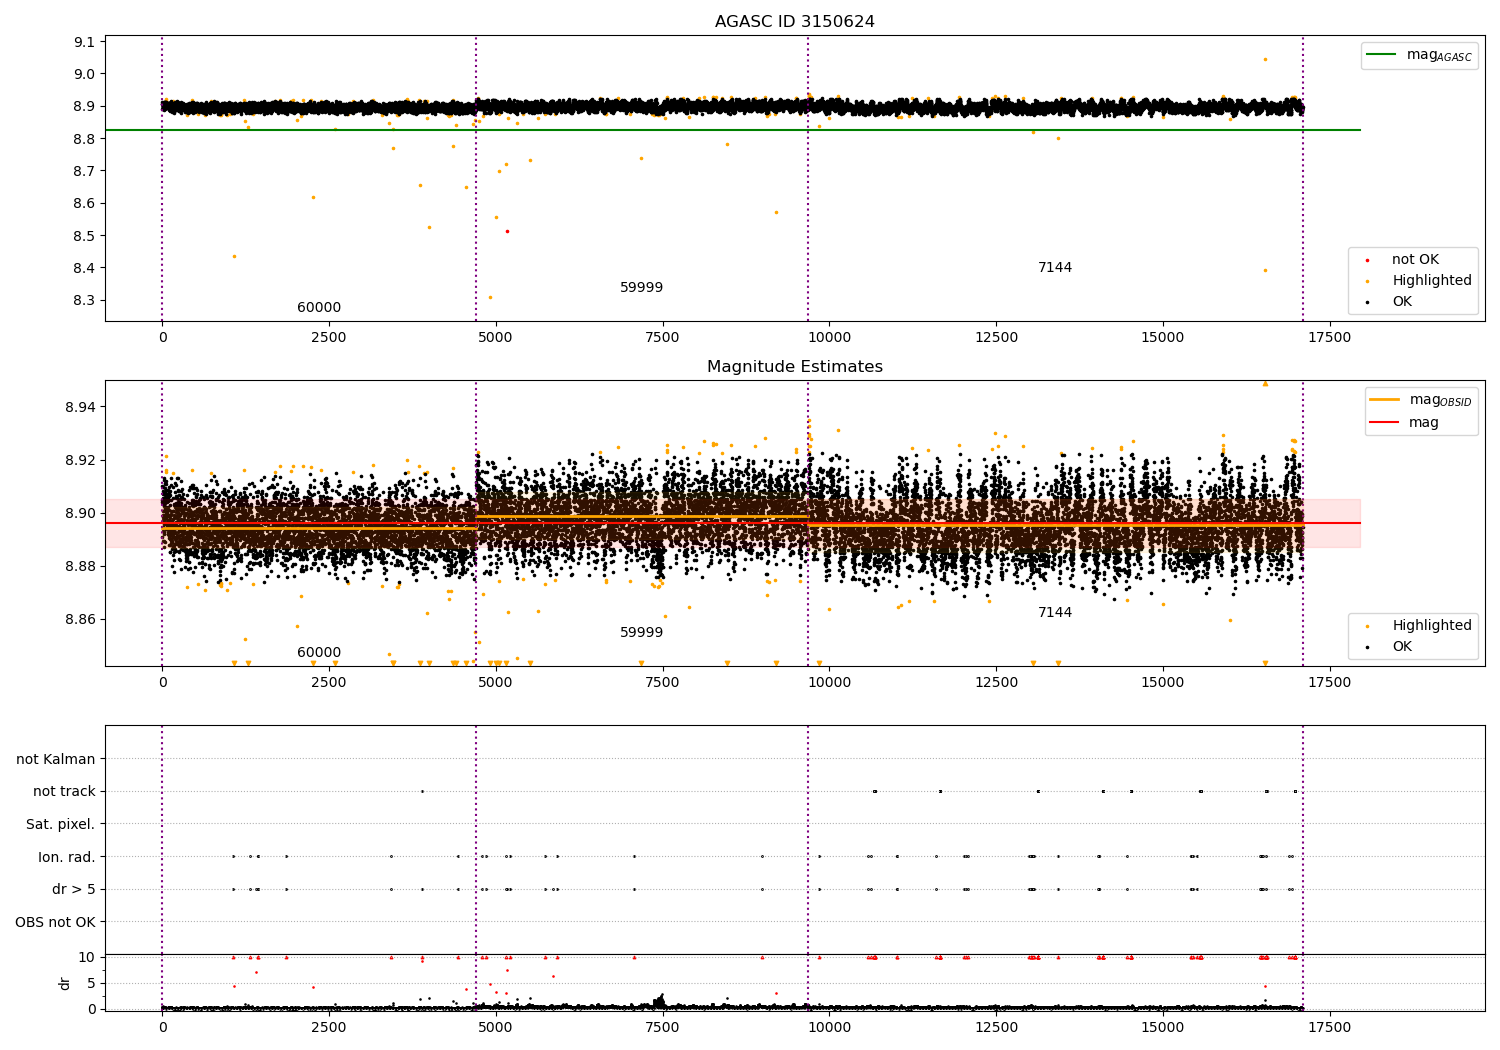Screen dimensions: 1500x1050
Task: Click OBSID label 60000 in top plot
Action: tap(319, 308)
